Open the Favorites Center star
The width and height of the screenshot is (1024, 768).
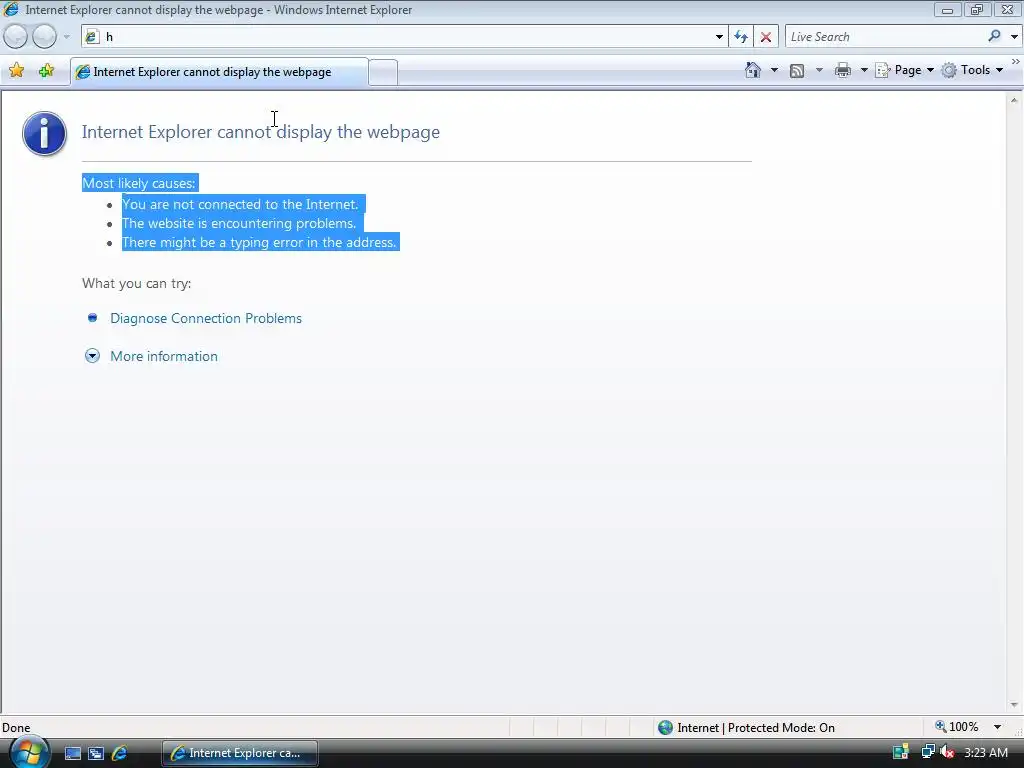(x=17, y=71)
